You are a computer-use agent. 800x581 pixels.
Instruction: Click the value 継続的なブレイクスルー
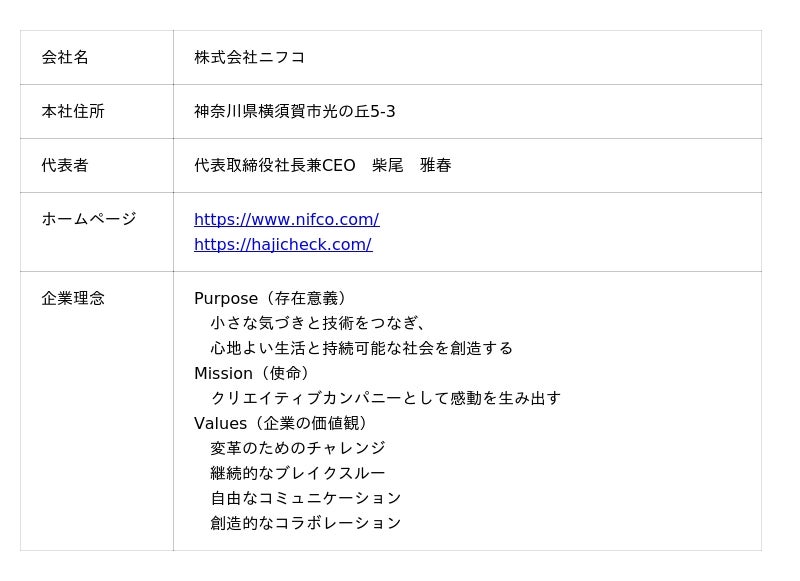pos(298,473)
